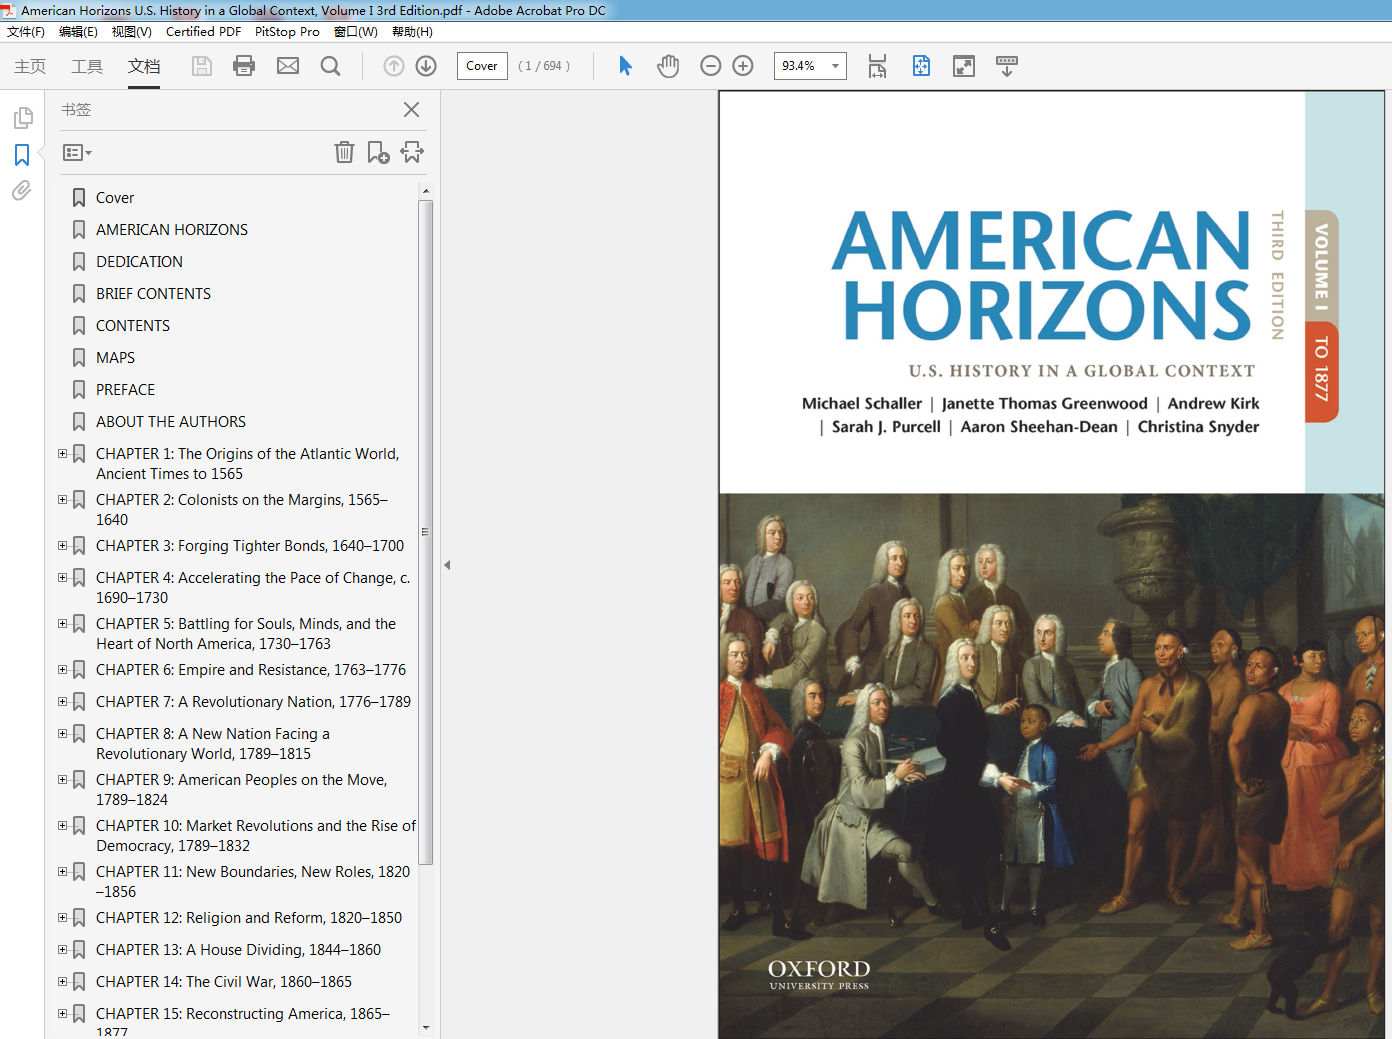The image size is (1392, 1039).
Task: Click bookmarks scrollbar down arrow
Action: pyautogui.click(x=426, y=1028)
